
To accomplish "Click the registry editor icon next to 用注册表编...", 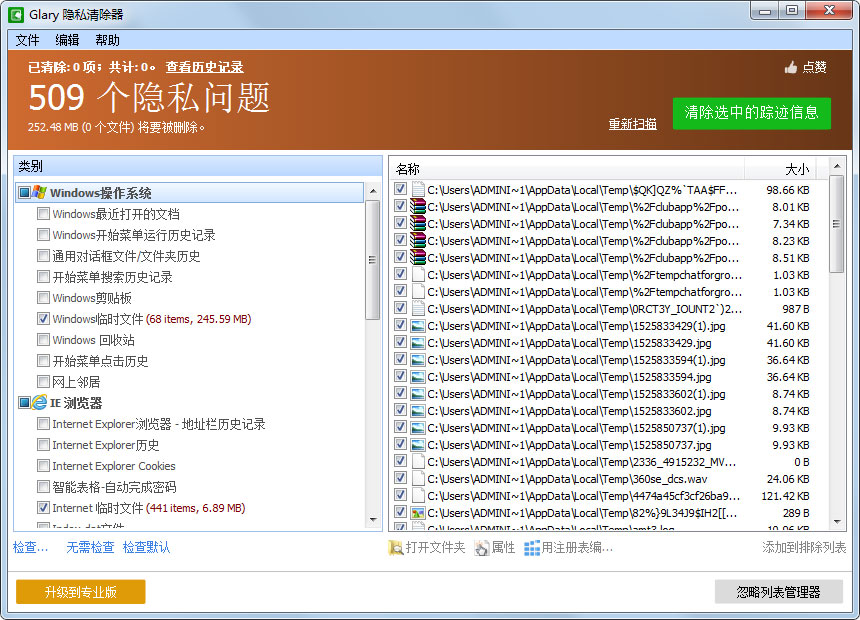I will [x=531, y=548].
